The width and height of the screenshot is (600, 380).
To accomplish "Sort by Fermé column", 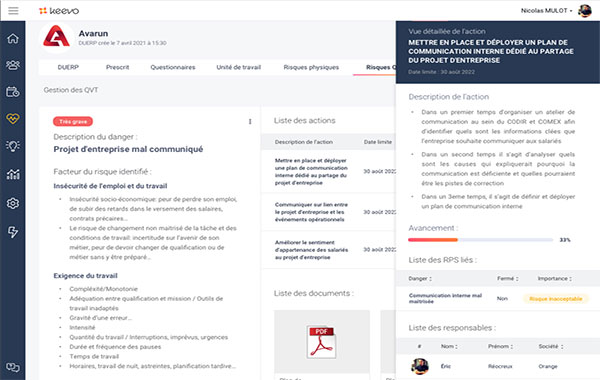I will click(508, 279).
